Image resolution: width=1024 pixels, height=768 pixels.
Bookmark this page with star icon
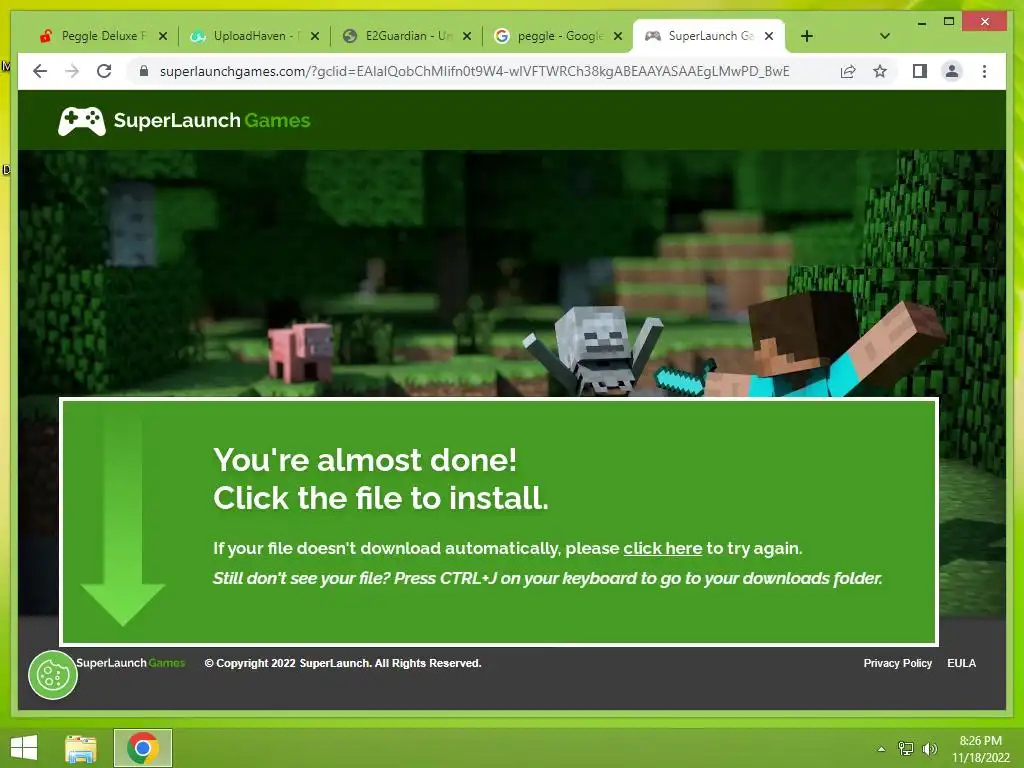880,71
